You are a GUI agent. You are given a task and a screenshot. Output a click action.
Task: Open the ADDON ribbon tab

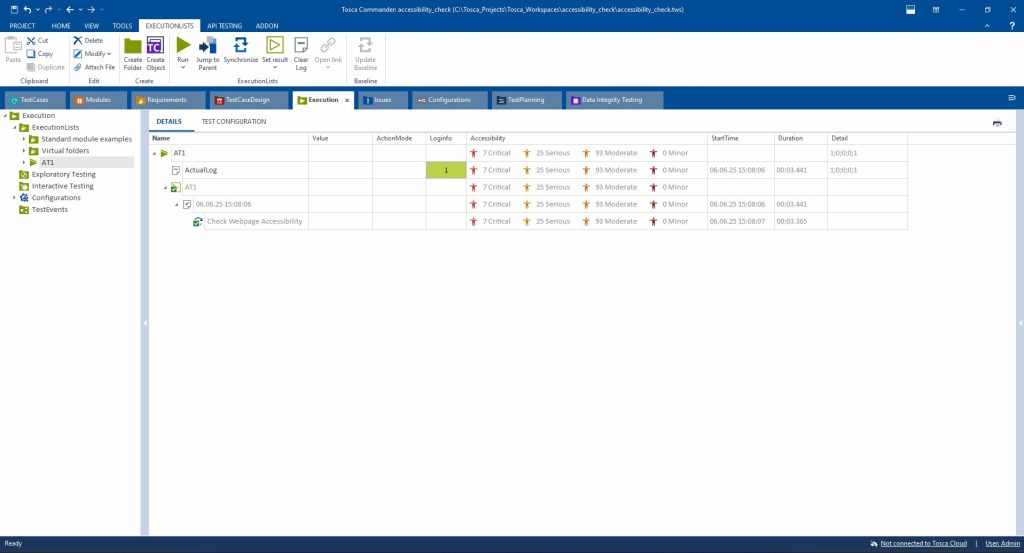point(267,26)
